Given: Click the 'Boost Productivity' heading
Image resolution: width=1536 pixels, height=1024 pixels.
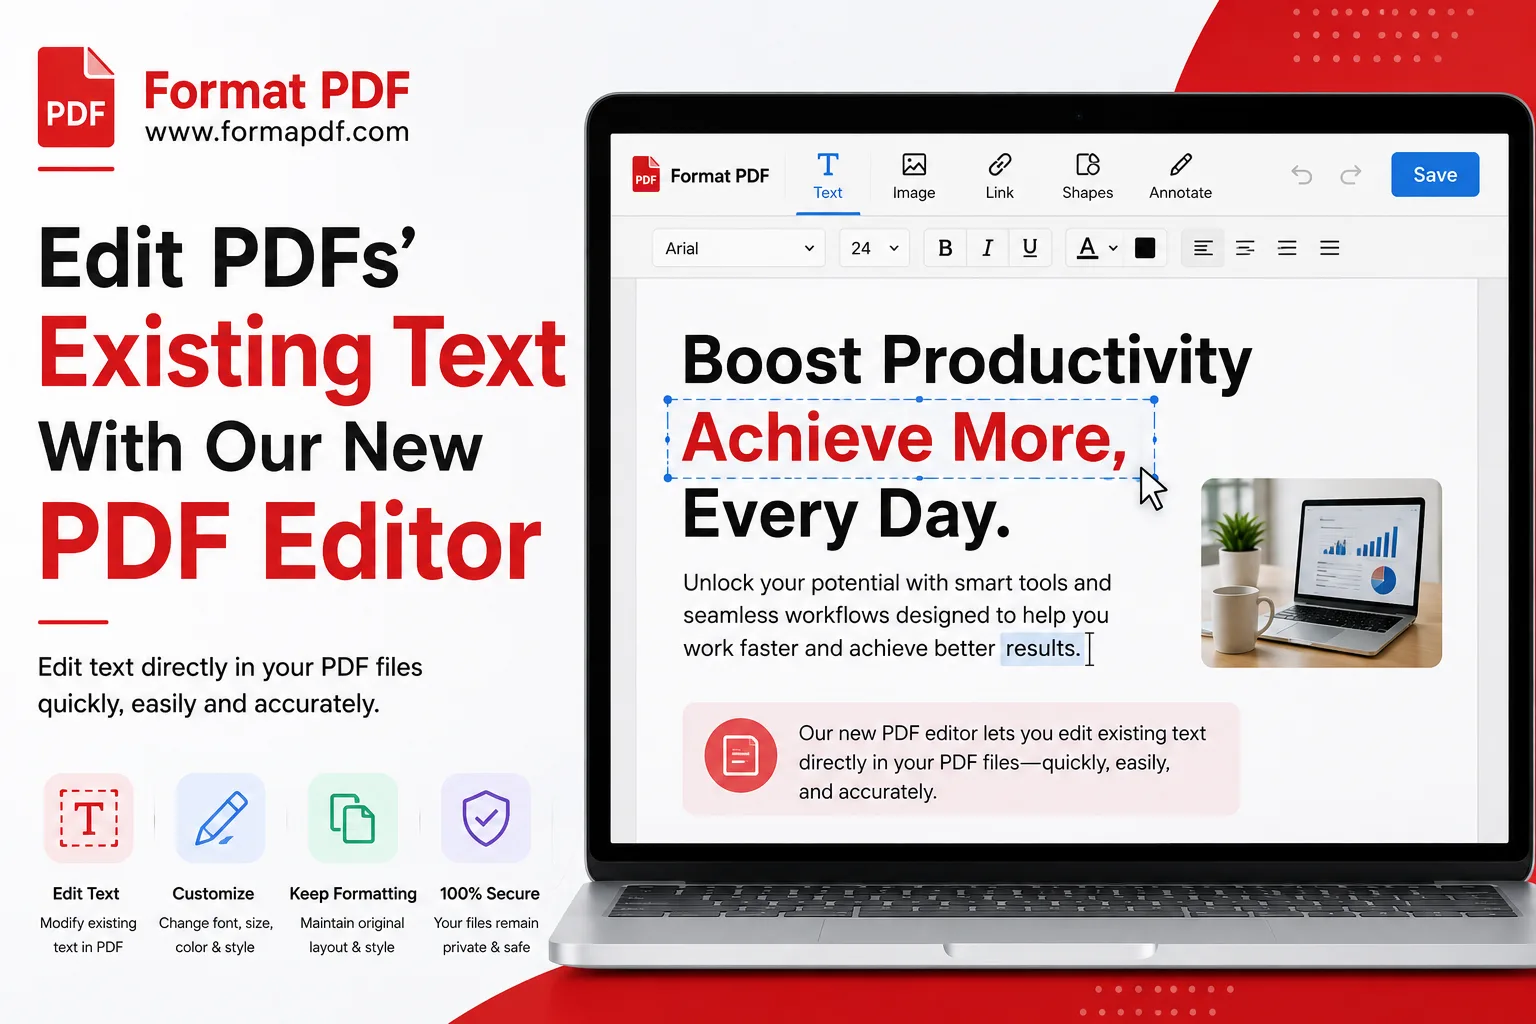Looking at the screenshot, I should (x=966, y=360).
